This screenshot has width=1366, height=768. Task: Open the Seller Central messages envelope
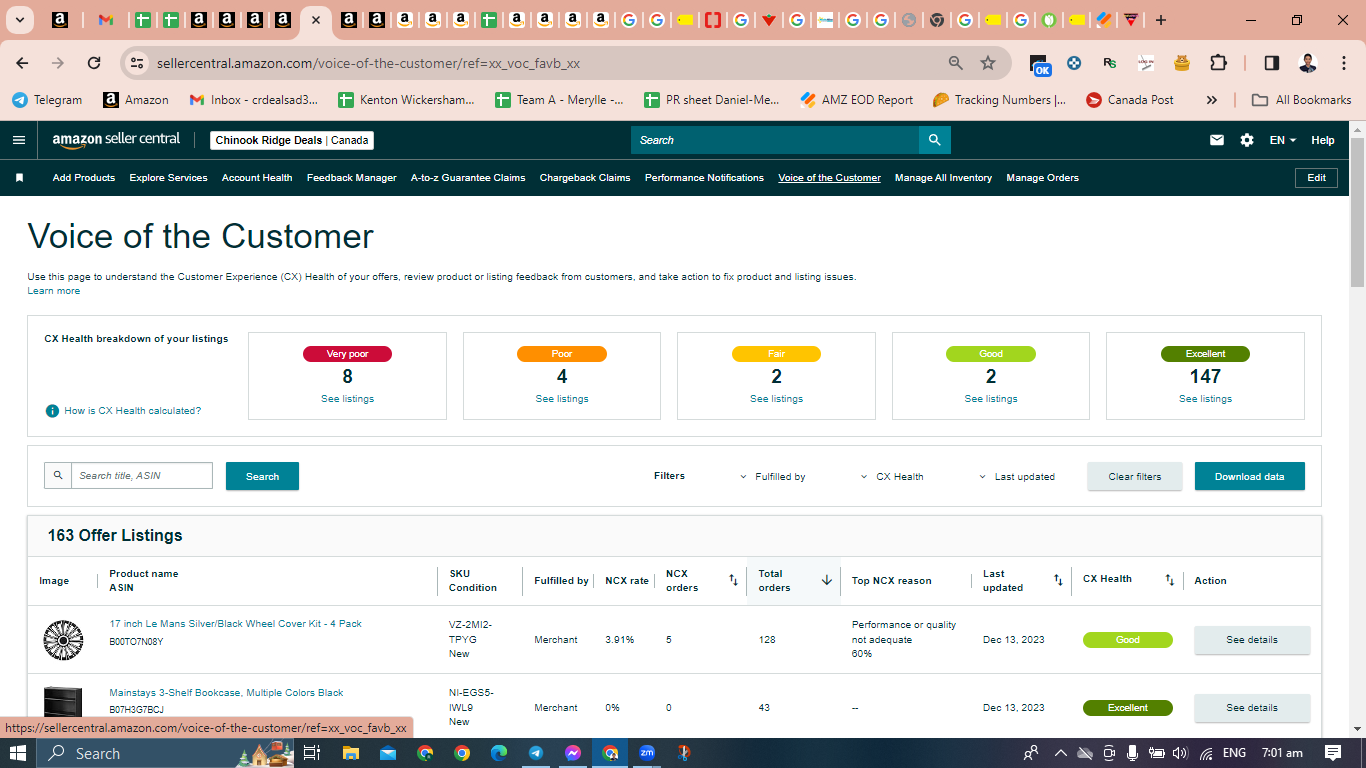pos(1217,140)
